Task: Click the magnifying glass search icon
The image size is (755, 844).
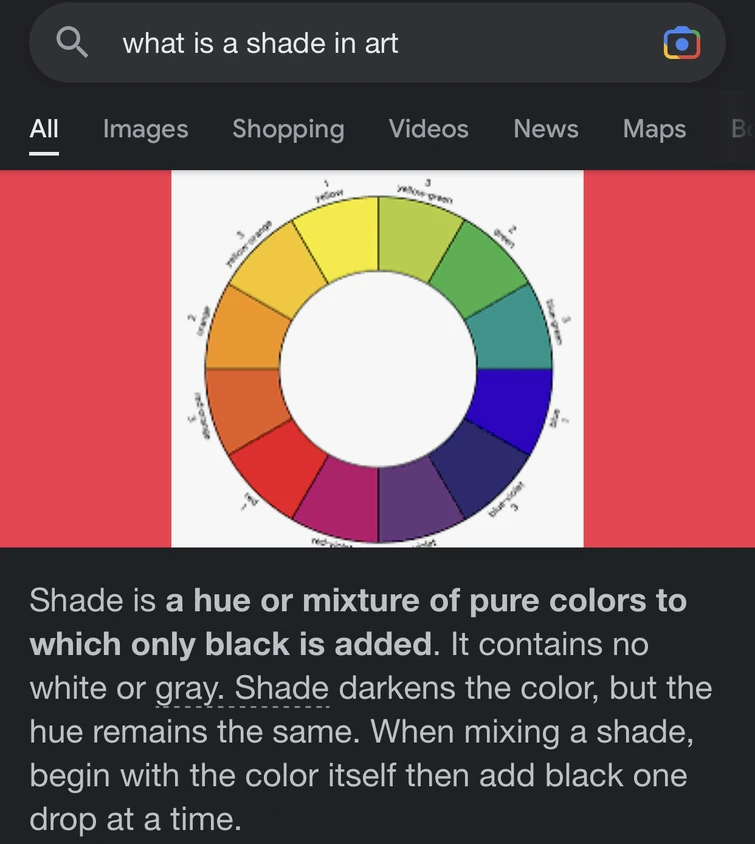Action: click(x=70, y=42)
